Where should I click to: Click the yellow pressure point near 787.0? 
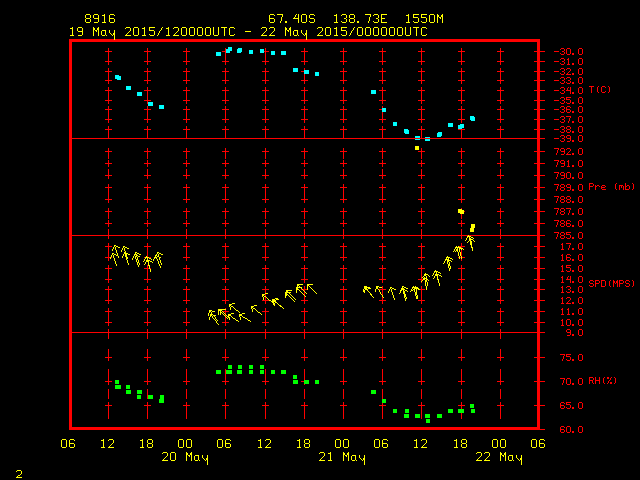(x=461, y=212)
